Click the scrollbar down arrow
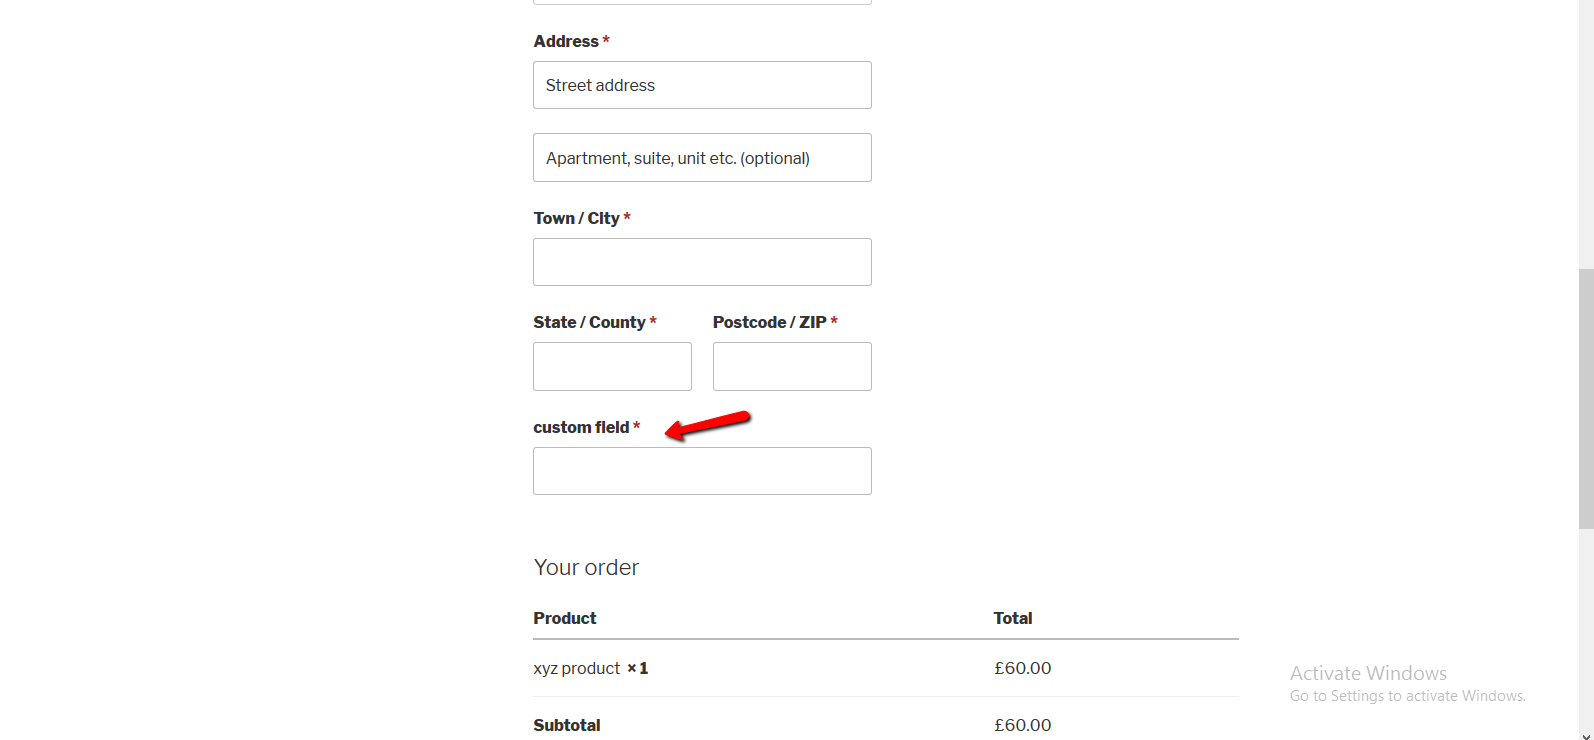This screenshot has width=1594, height=740. 1586,735
